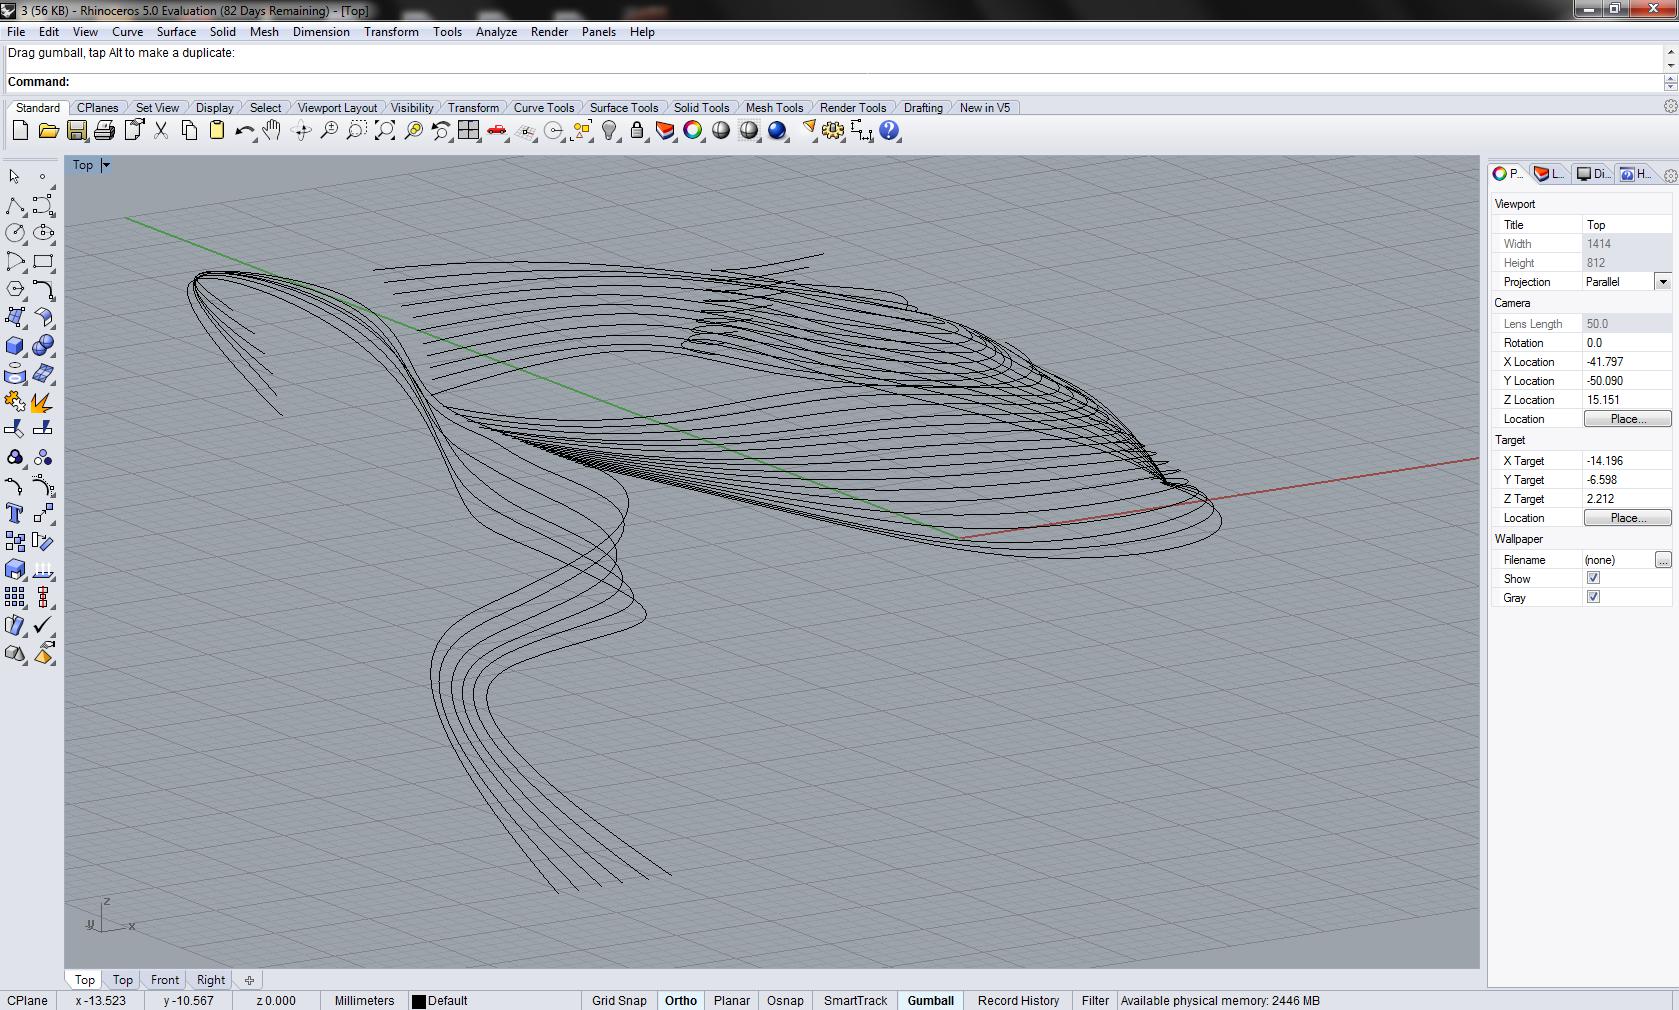
Task: Open the Millimeters units pane in status bar
Action: 364,1000
